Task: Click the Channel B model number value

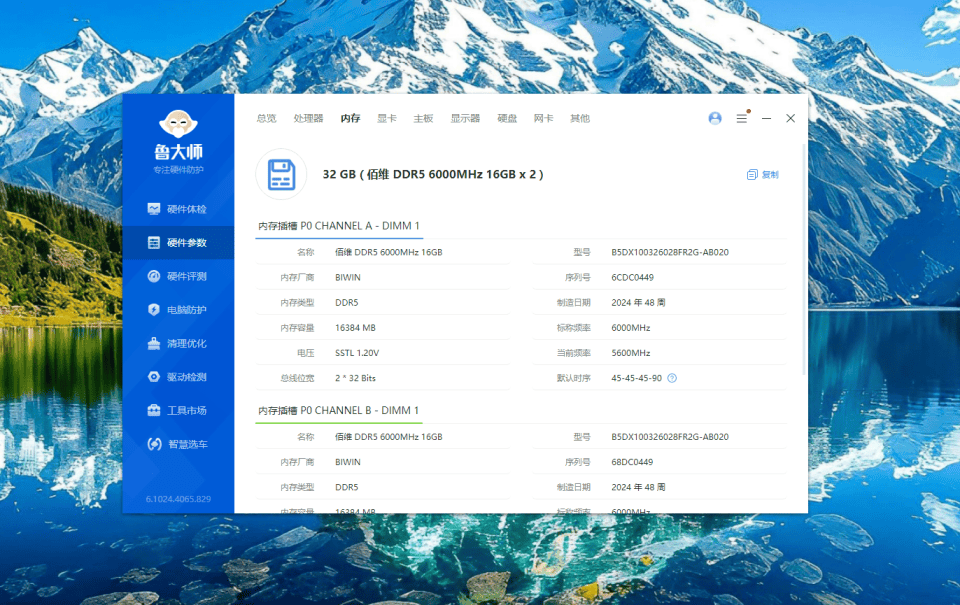Action: (670, 437)
